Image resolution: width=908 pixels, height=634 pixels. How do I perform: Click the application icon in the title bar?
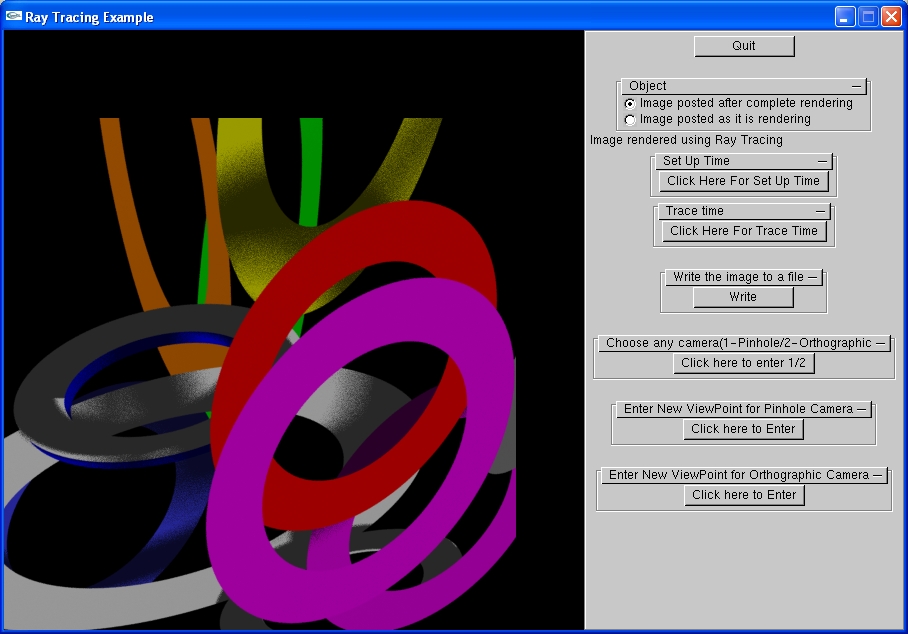click(14, 16)
